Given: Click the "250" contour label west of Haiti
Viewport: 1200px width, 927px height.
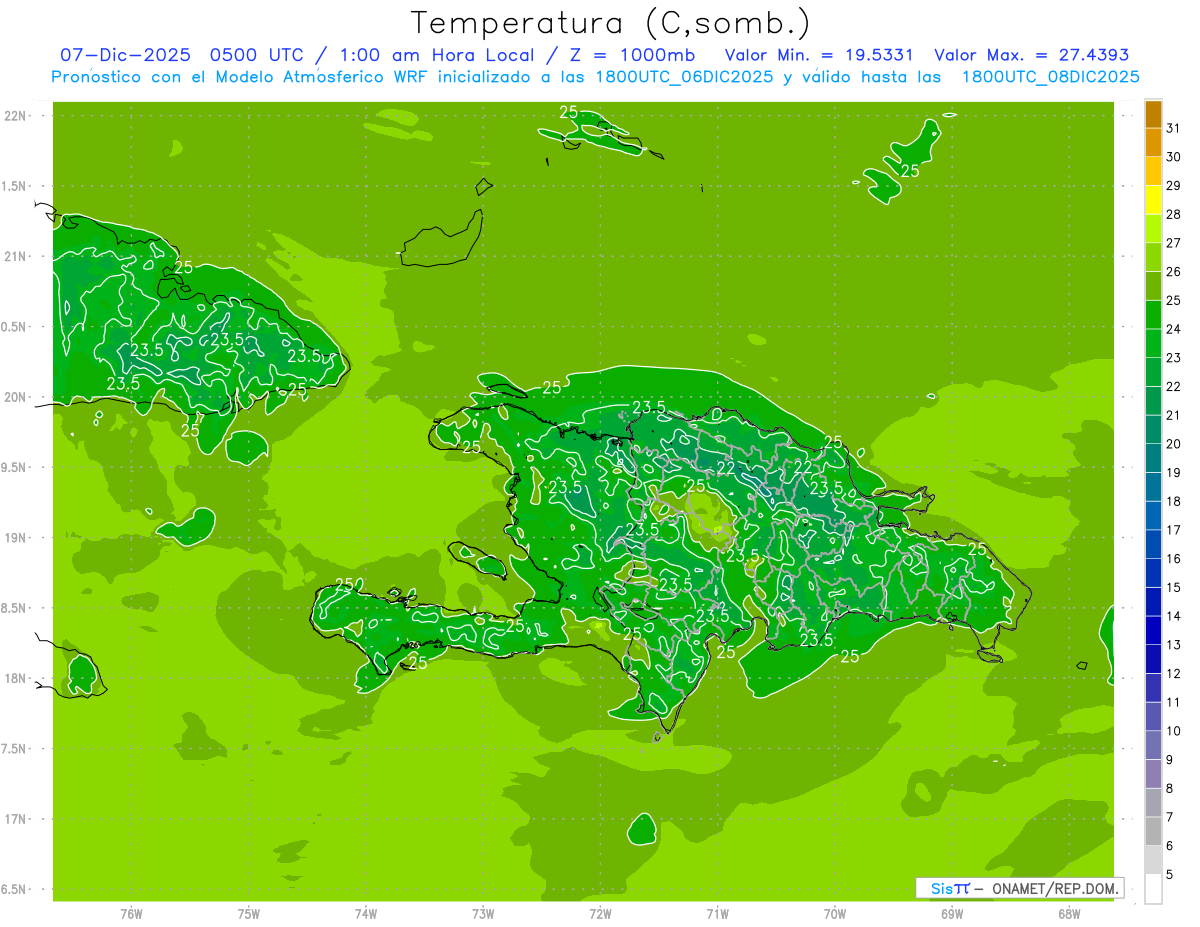Looking at the screenshot, I should coord(349,585).
